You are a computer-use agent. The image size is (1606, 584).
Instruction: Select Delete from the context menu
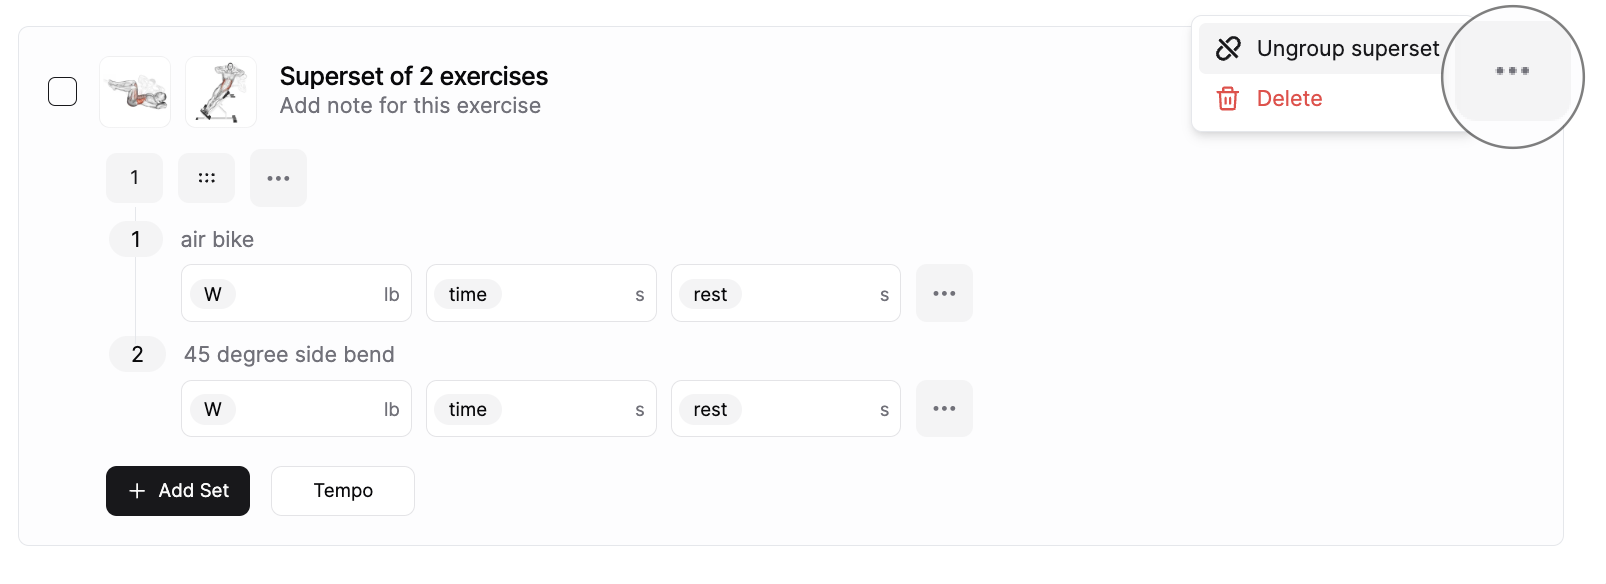(x=1289, y=99)
